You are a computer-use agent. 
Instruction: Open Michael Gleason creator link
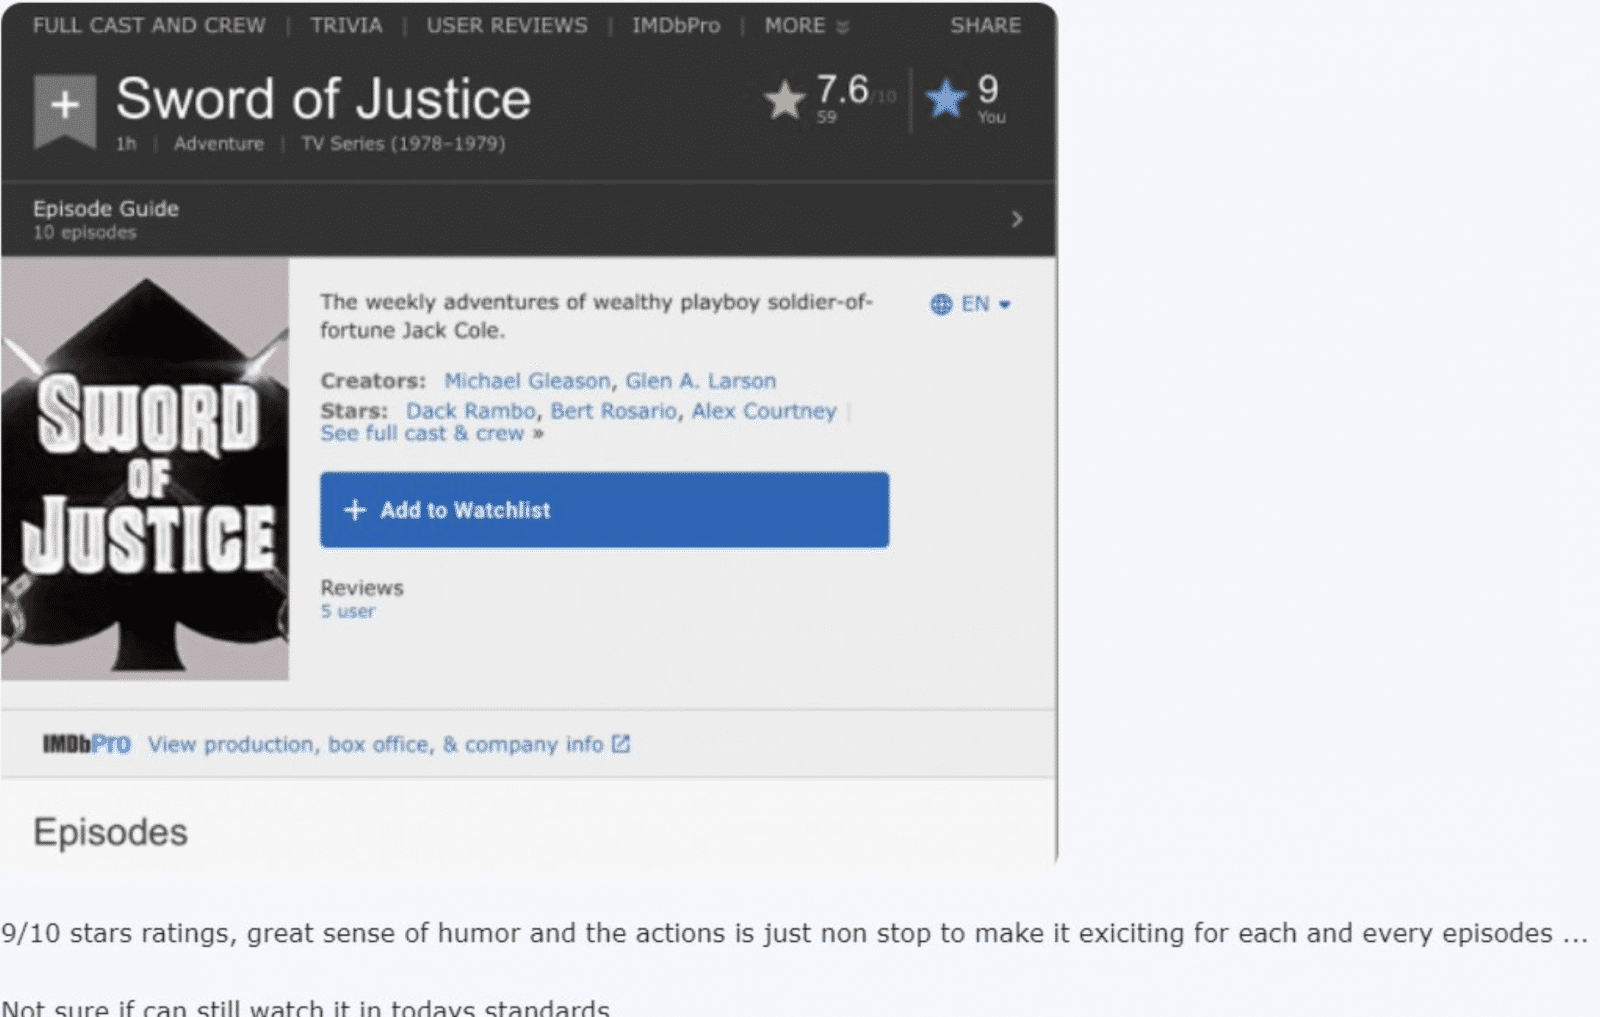[527, 381]
